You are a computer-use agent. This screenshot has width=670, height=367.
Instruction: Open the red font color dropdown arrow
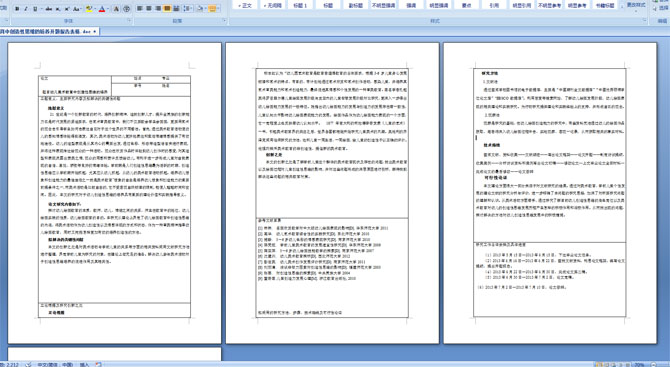pyautogui.click(x=108, y=9)
